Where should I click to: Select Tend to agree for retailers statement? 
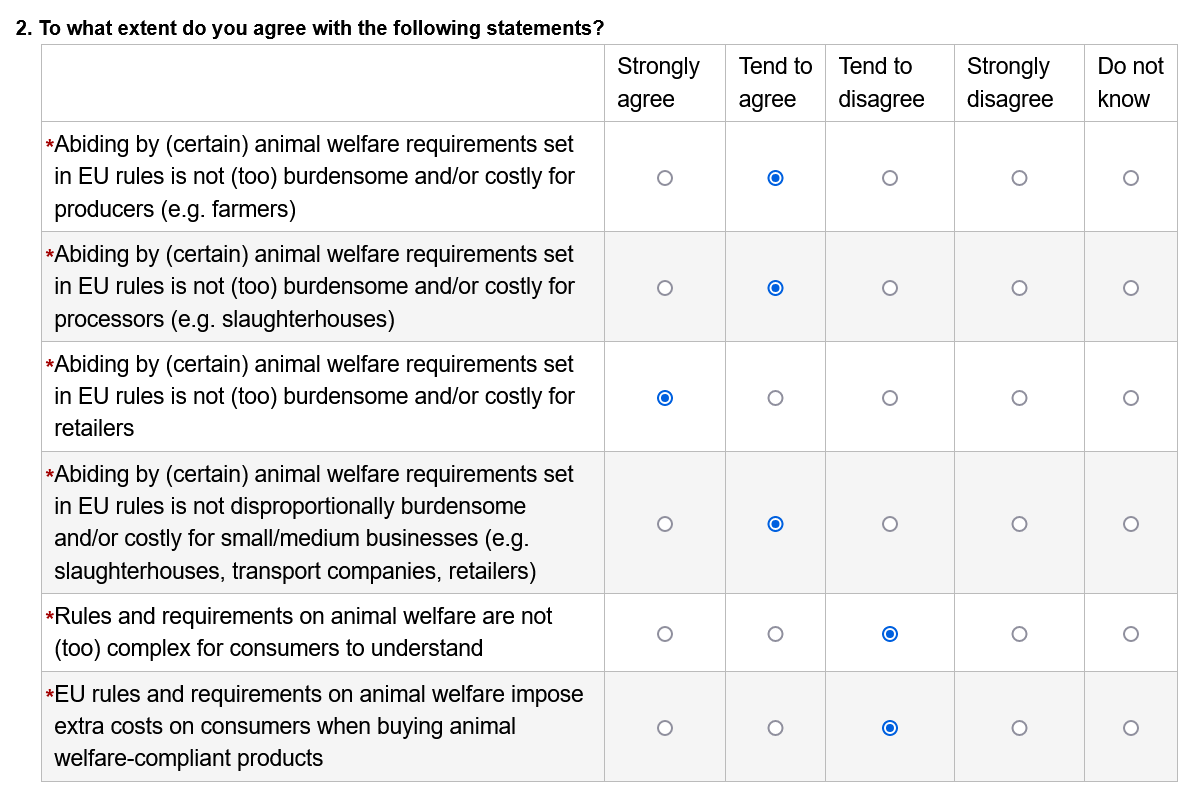pos(775,398)
